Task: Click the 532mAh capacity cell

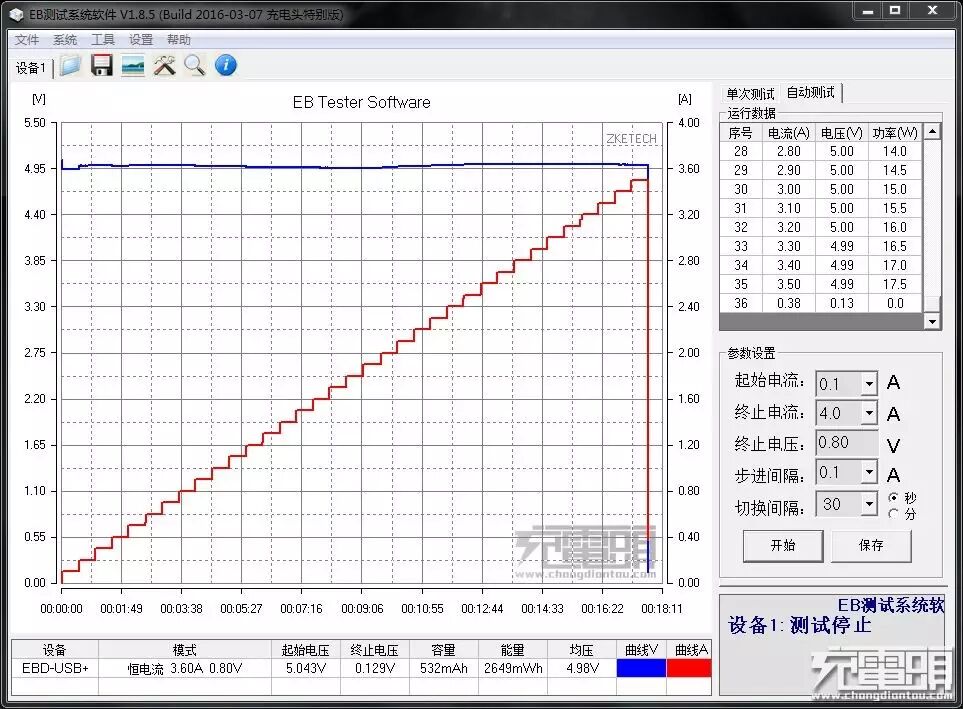Action: pyautogui.click(x=443, y=668)
